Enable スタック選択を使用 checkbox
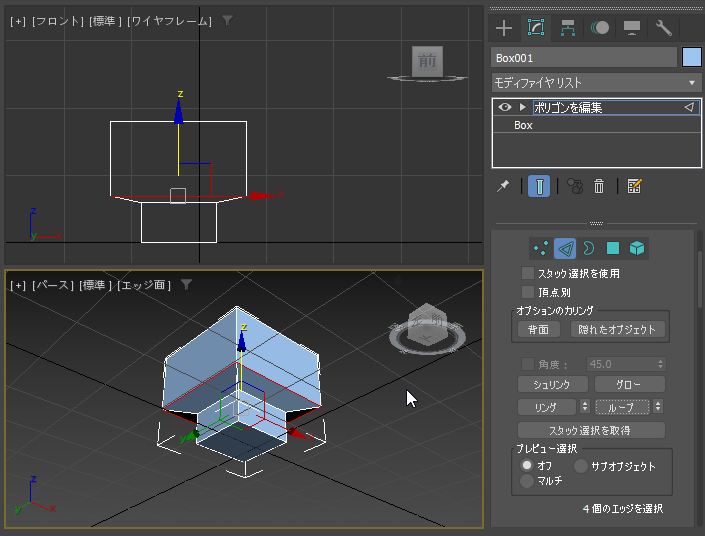This screenshot has height=536, width=705. tap(528, 273)
